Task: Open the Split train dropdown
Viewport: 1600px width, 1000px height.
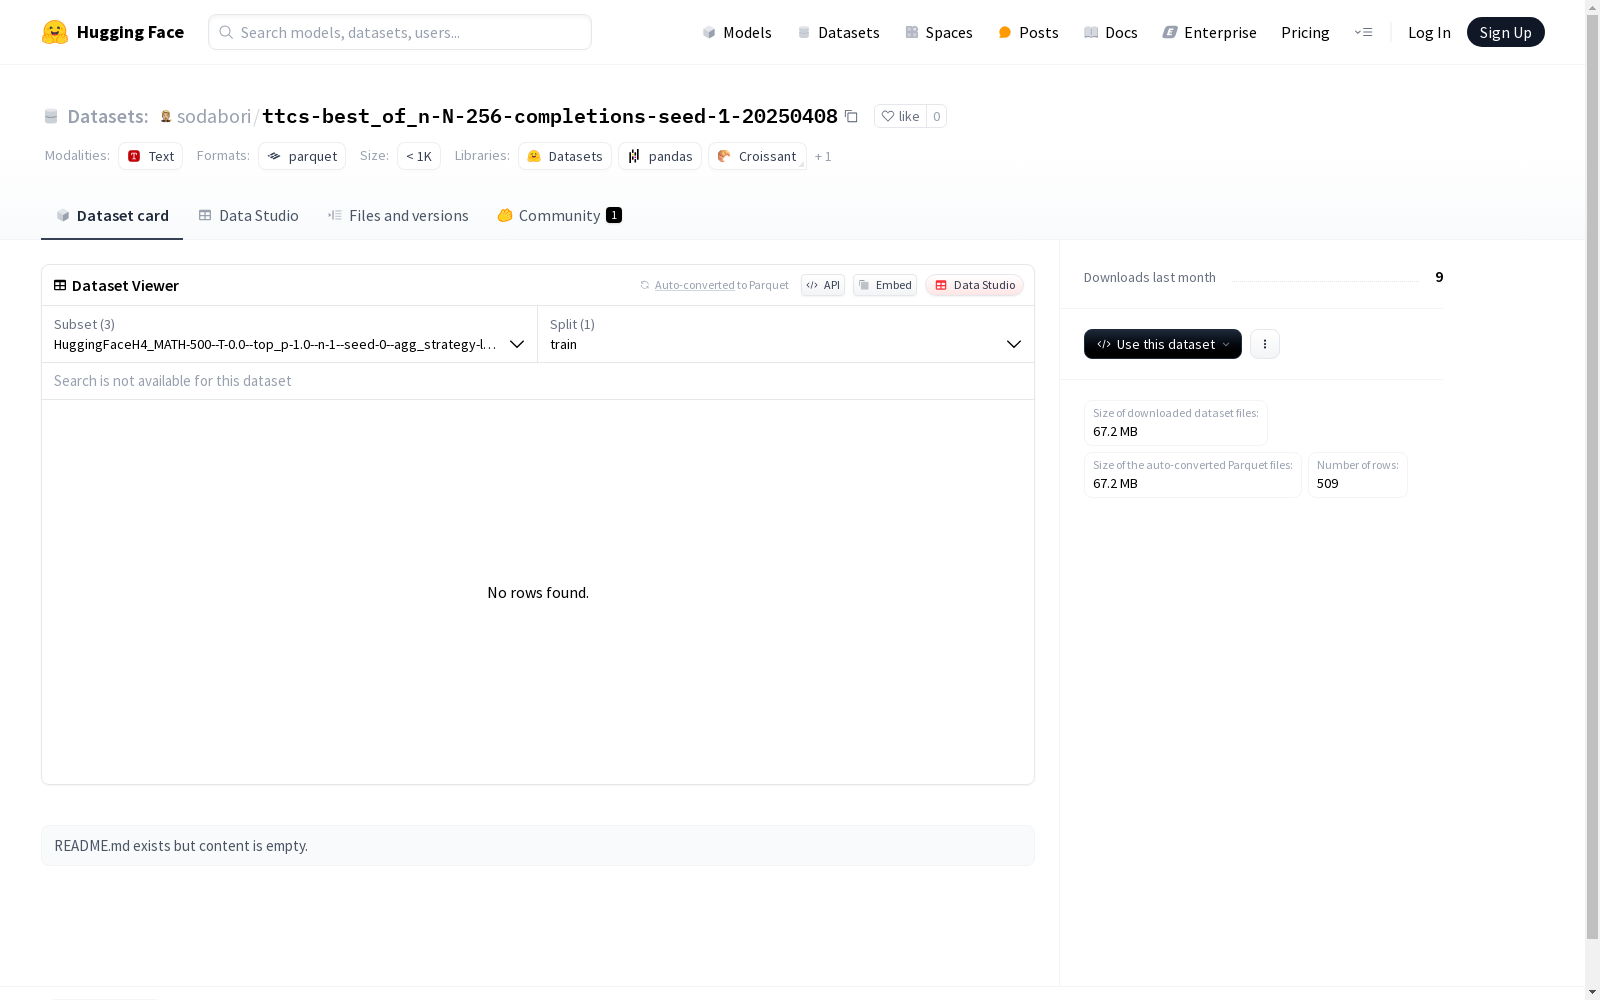Action: point(786,334)
